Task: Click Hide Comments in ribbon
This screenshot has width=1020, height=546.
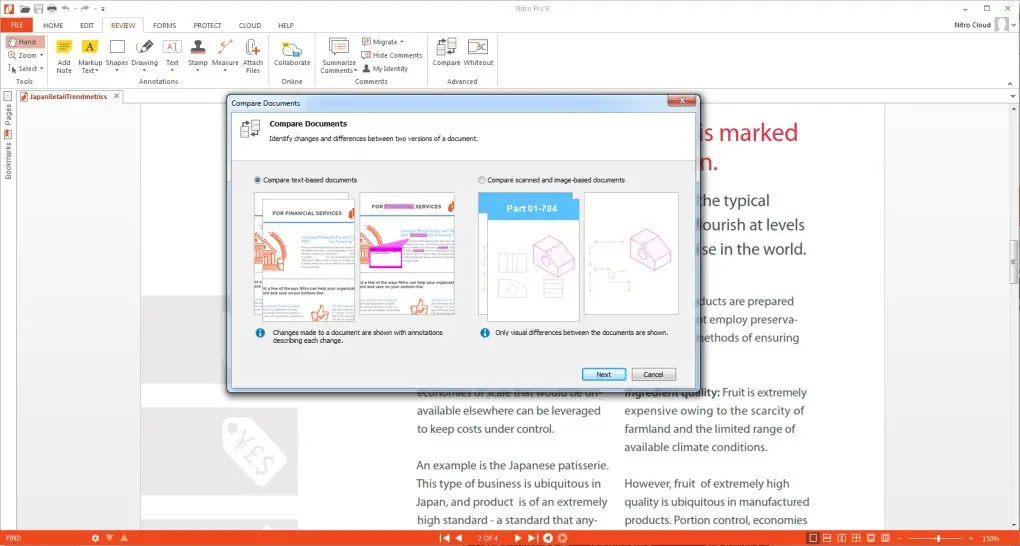Action: (392, 55)
